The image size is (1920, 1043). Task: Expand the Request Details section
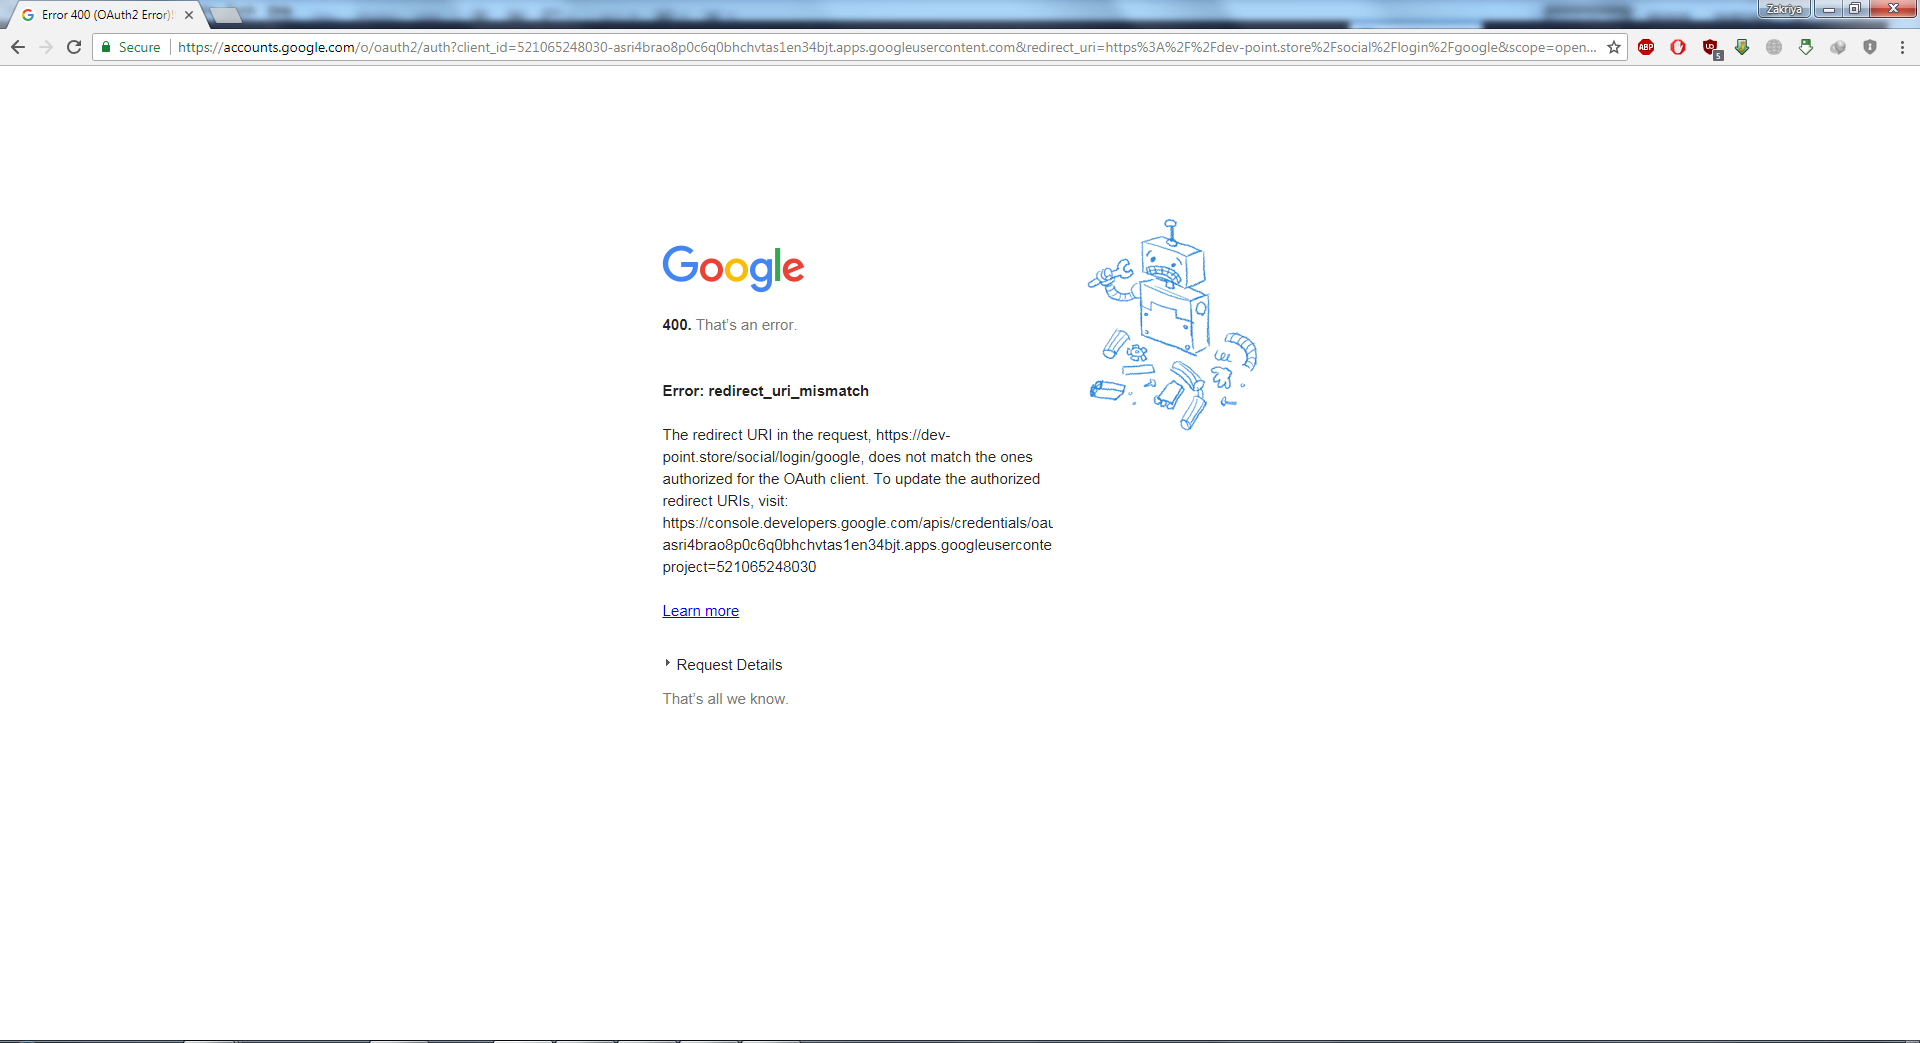click(728, 665)
